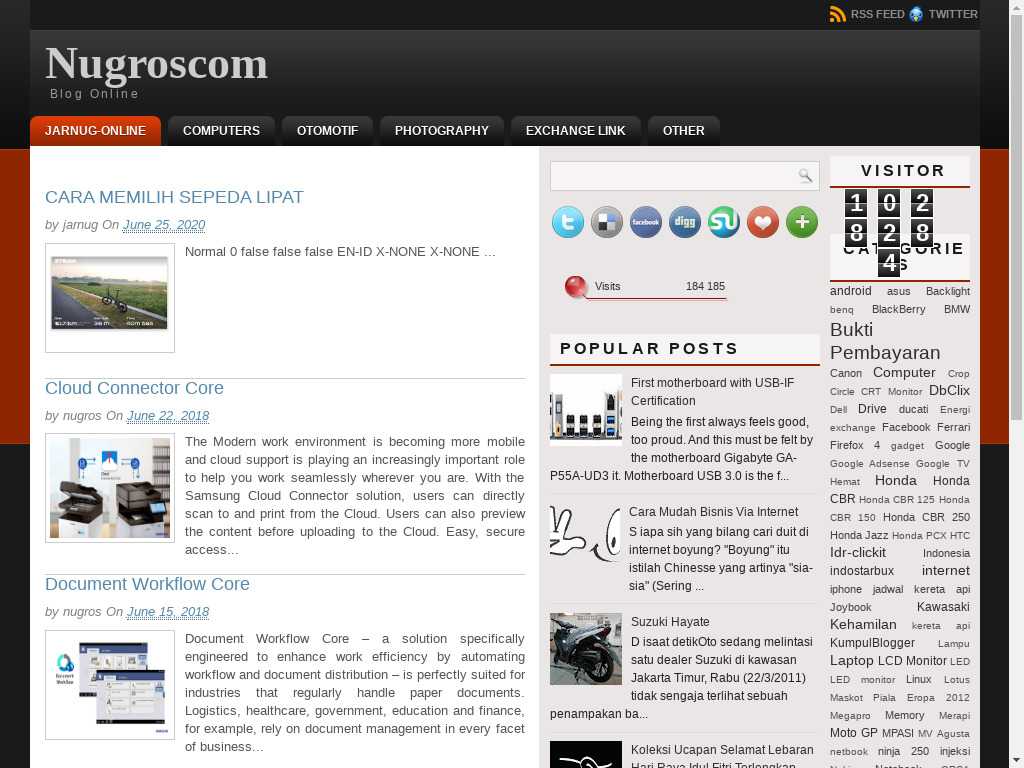Select the 'android' category tag
This screenshot has width=1024, height=768.
coord(850,291)
